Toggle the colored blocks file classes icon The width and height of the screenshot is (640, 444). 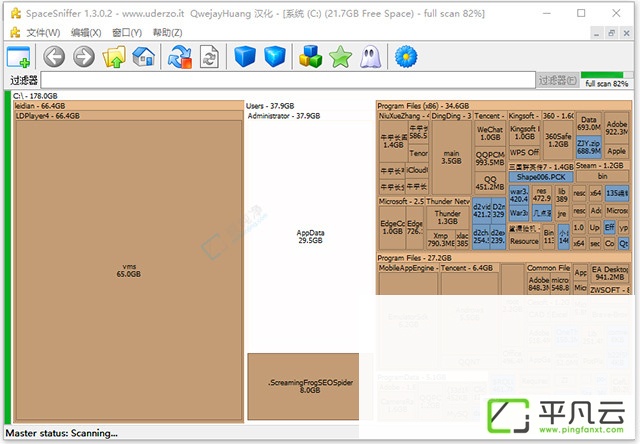(311, 56)
